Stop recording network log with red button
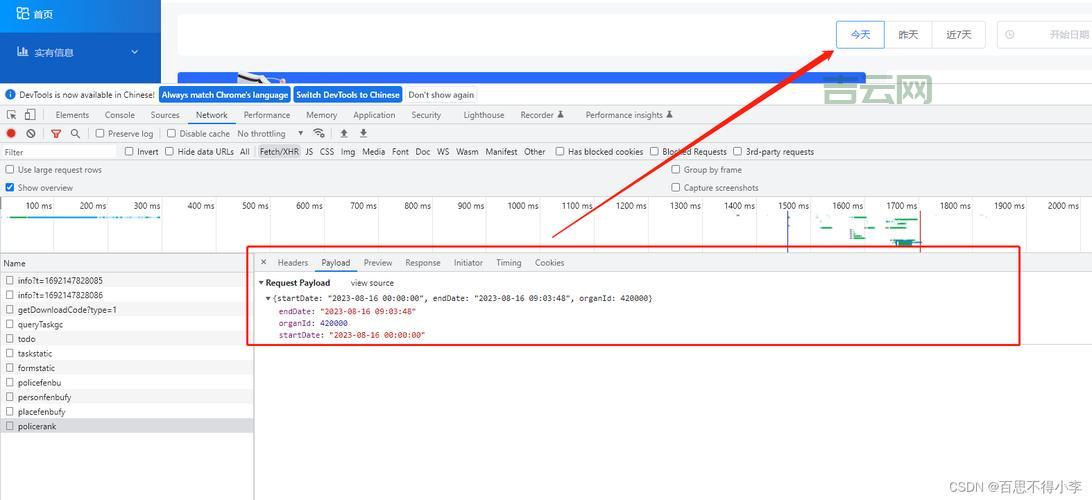This screenshot has height=500, width=1092. click(11, 133)
